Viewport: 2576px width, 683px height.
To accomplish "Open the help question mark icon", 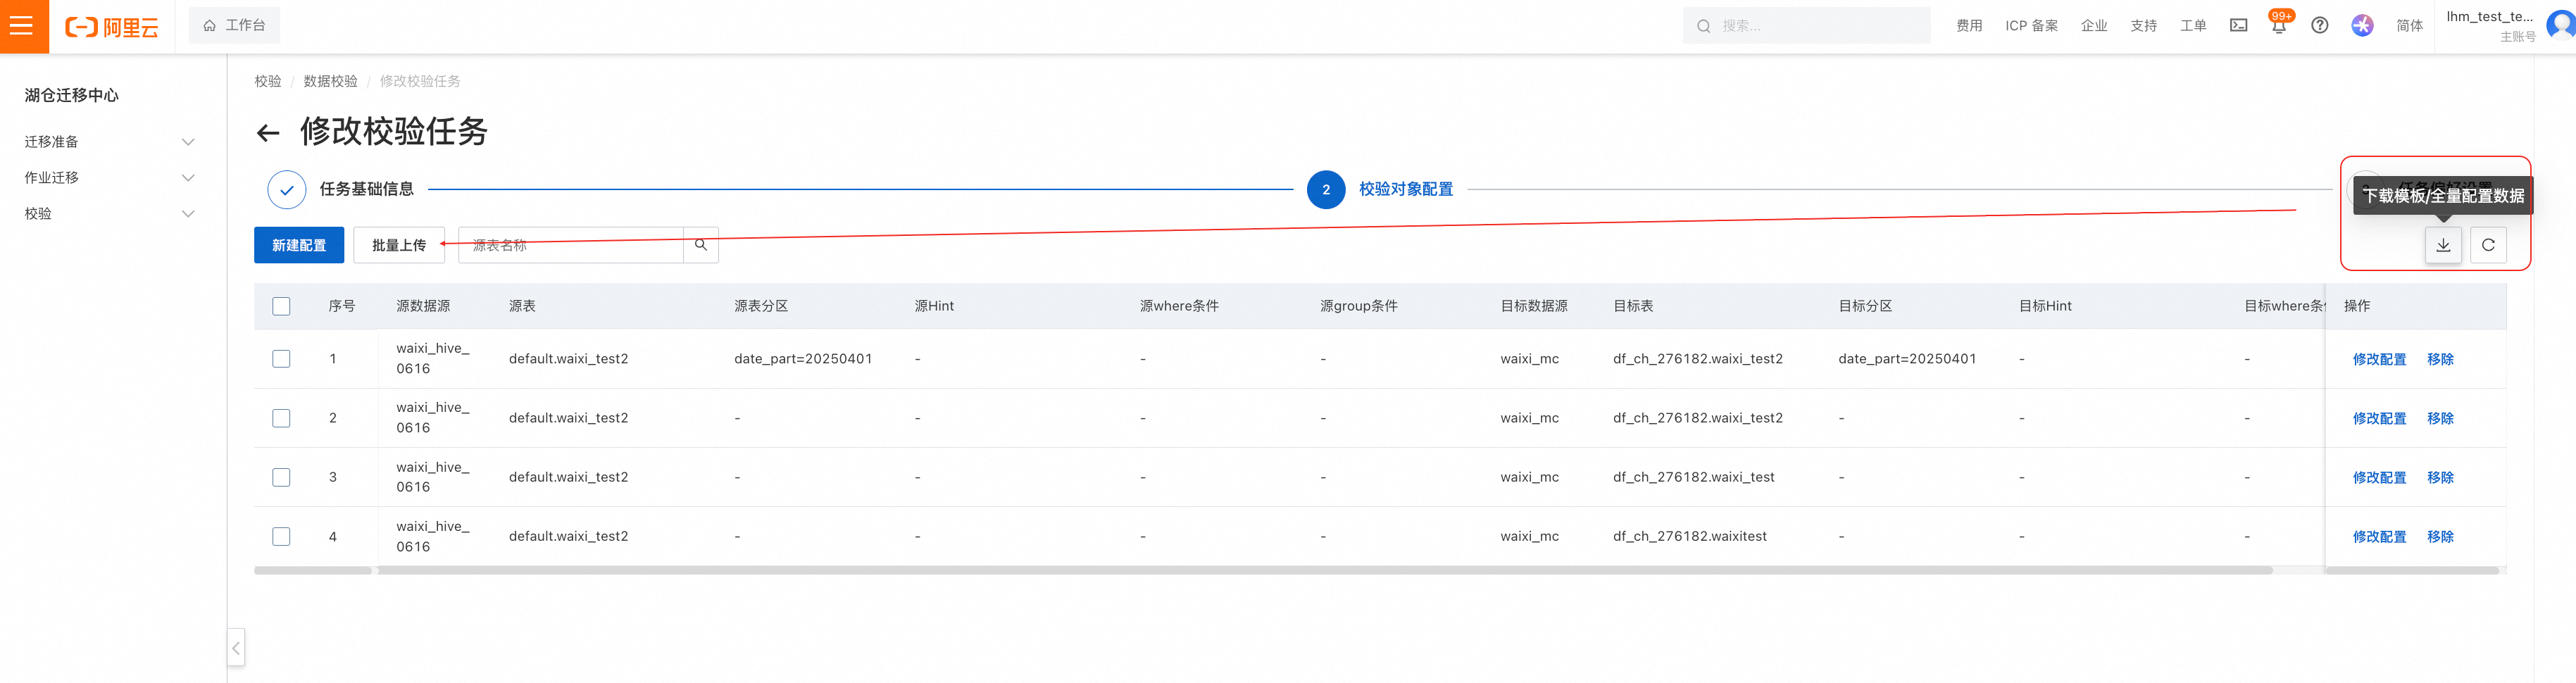I will pos(2319,26).
